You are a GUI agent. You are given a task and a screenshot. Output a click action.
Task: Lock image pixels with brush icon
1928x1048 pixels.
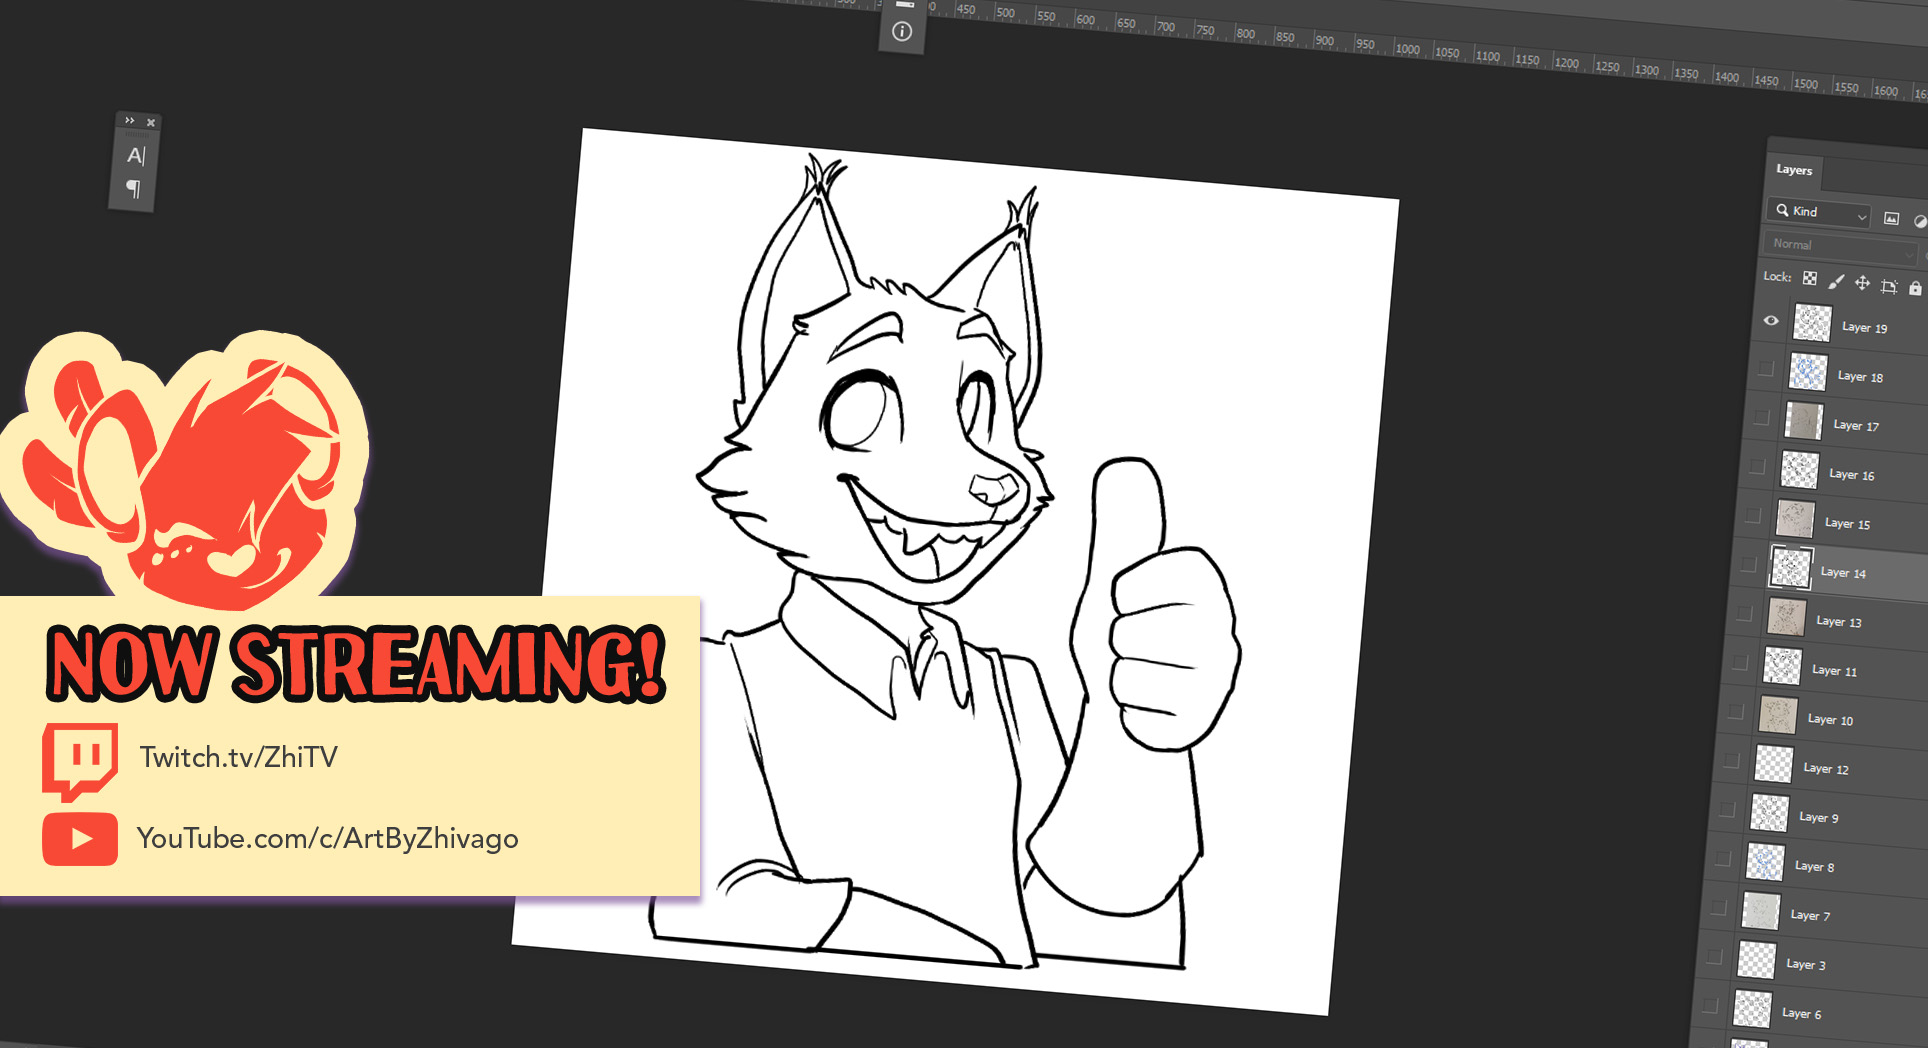[1836, 281]
